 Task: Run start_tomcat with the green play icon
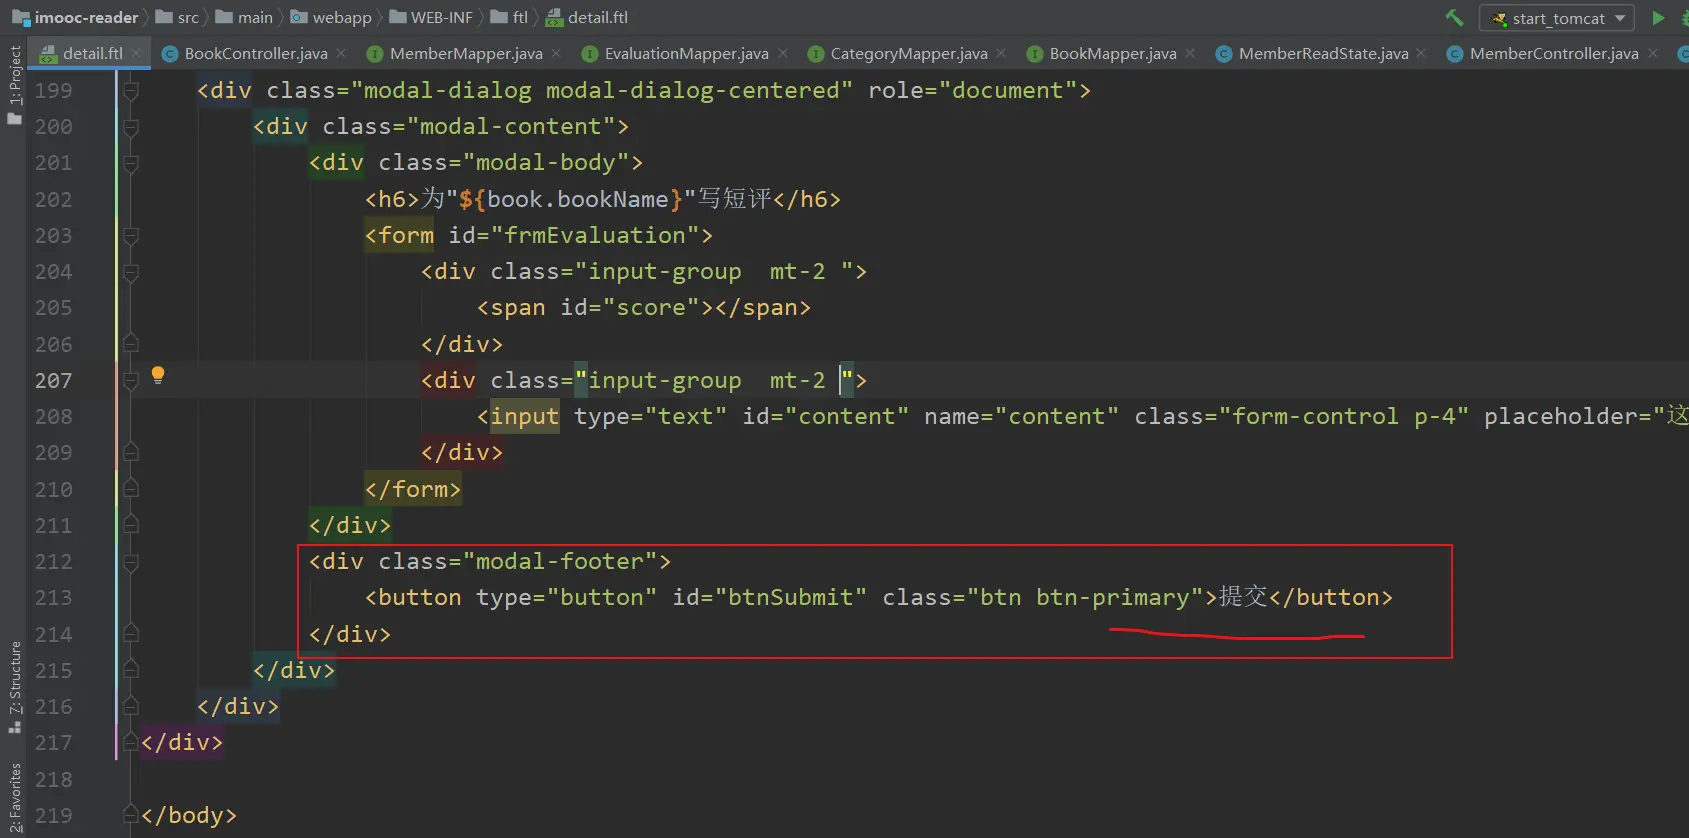pyautogui.click(x=1658, y=18)
